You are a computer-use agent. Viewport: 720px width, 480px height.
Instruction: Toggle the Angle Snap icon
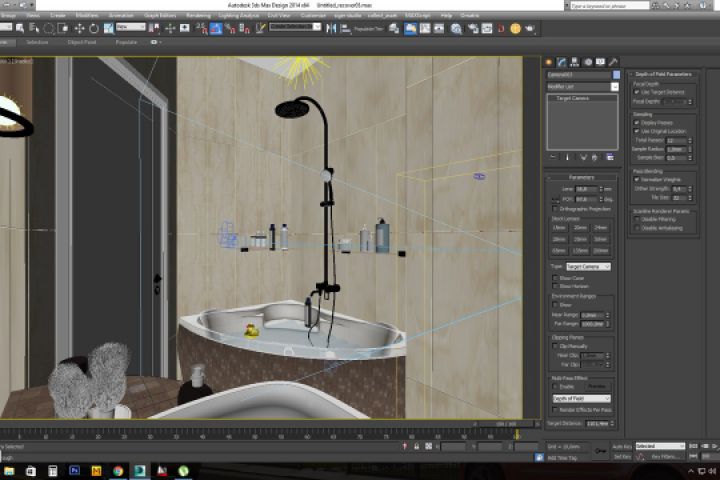(x=216, y=28)
